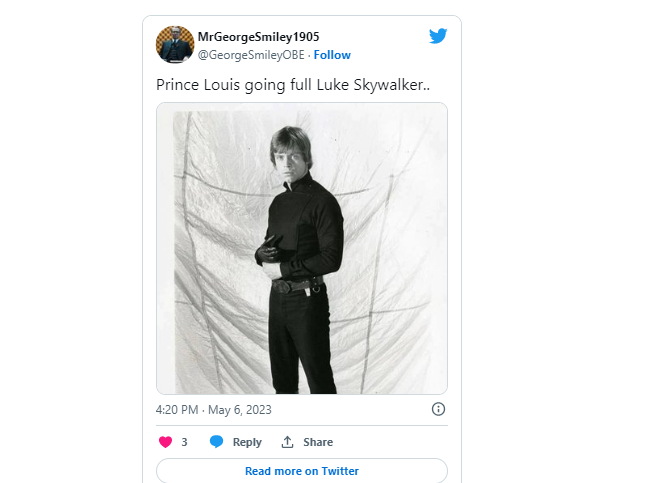Click the belt buckle in the photo
Image resolution: width=647 pixels, height=483 pixels.
(x=283, y=286)
